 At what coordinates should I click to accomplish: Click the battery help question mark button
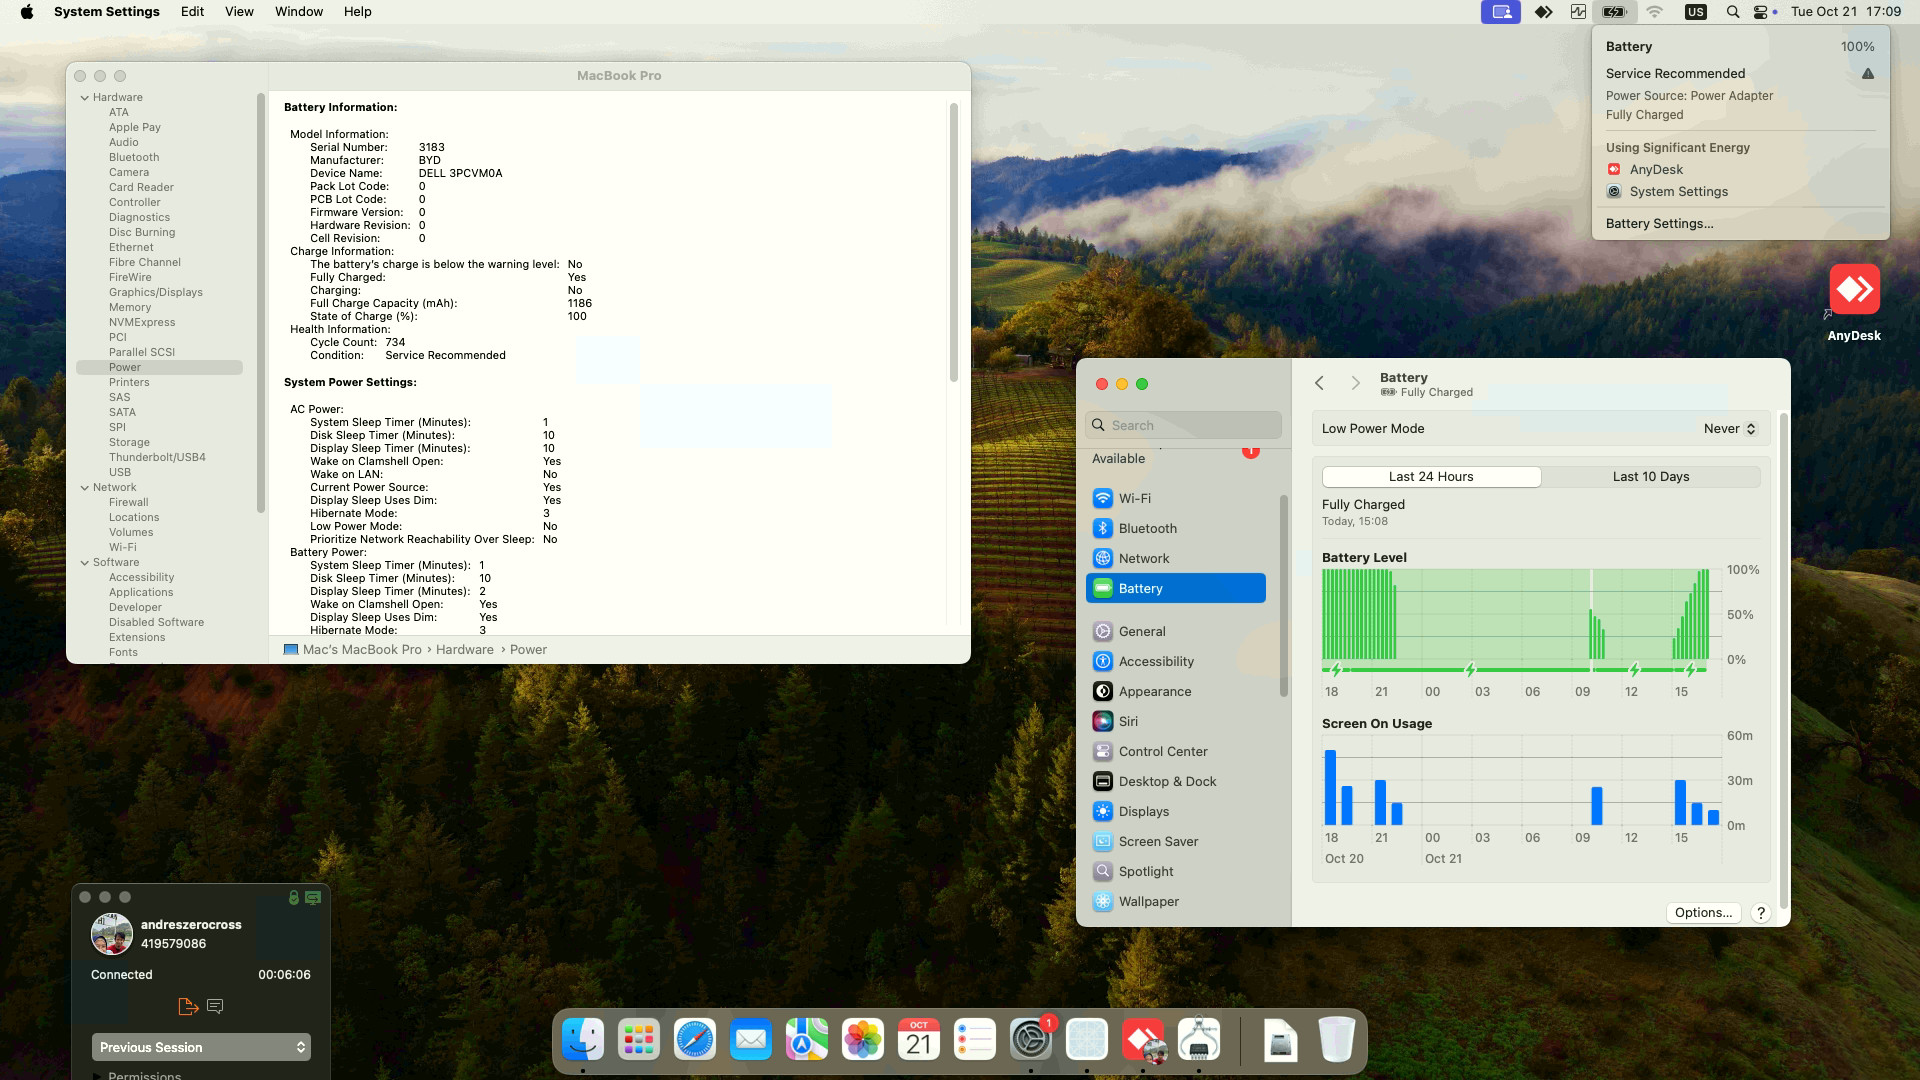(x=1761, y=912)
